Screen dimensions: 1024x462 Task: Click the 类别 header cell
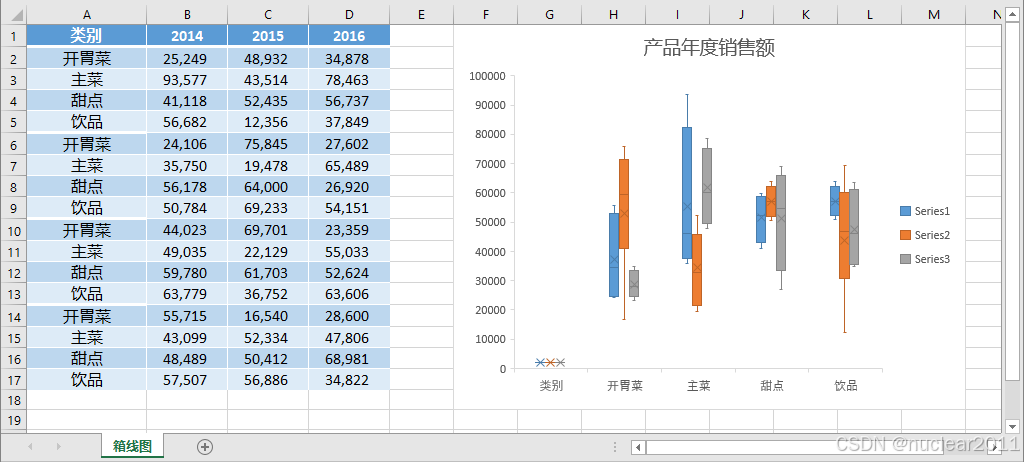pyautogui.click(x=87, y=36)
